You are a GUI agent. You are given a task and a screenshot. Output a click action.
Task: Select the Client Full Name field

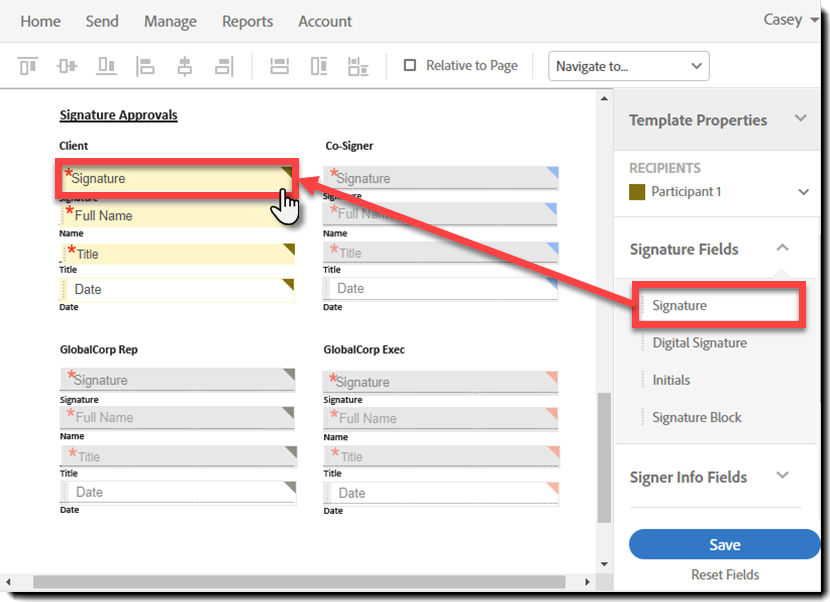click(x=177, y=215)
